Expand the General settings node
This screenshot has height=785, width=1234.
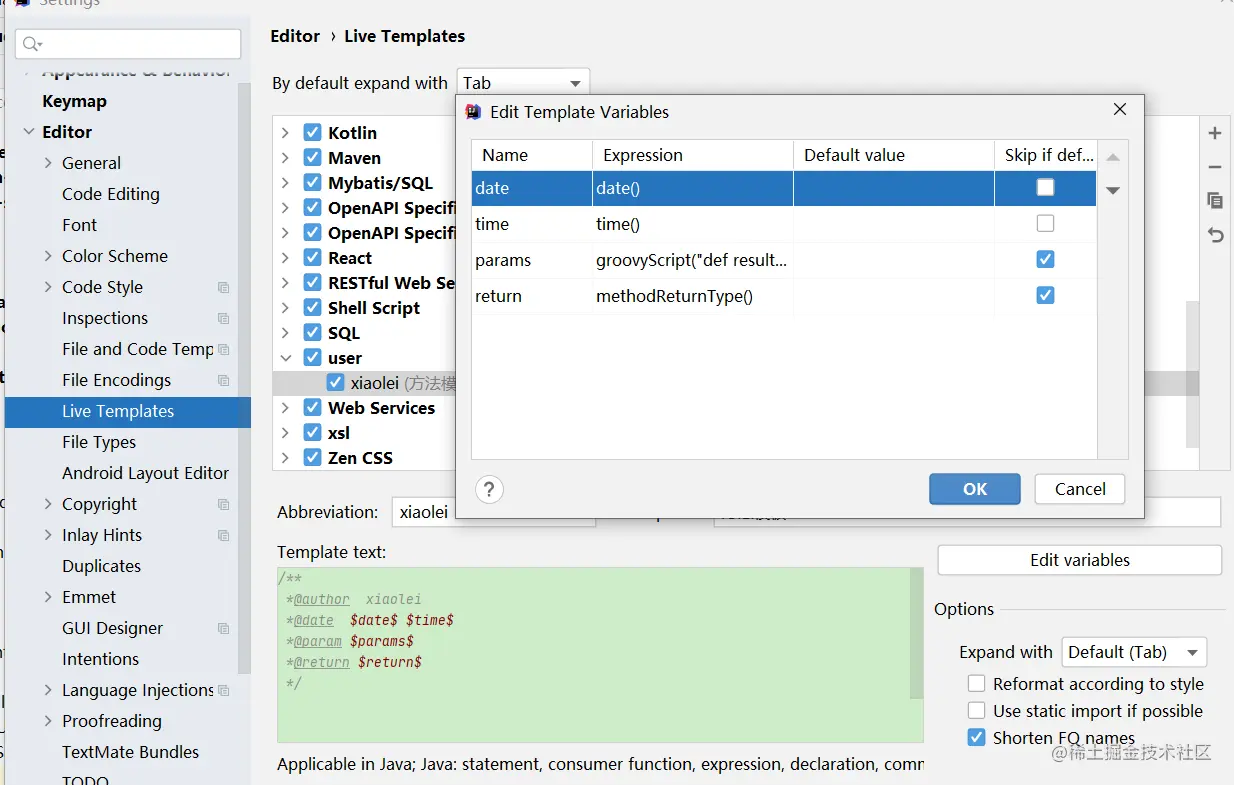[48, 163]
